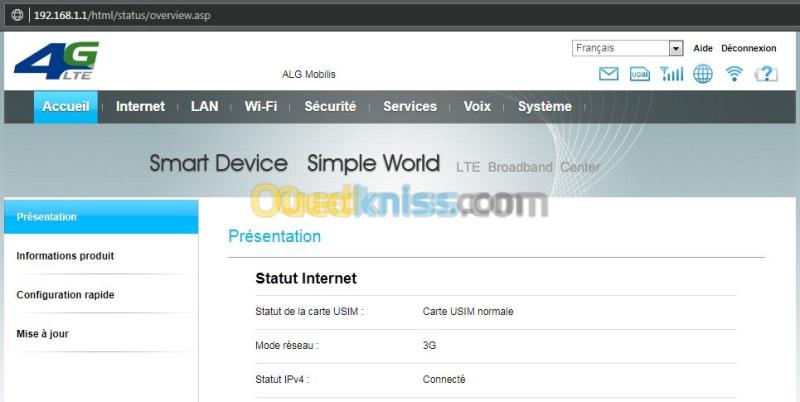Click the Déconnexion link
The width and height of the screenshot is (800, 402).
pos(748,48)
